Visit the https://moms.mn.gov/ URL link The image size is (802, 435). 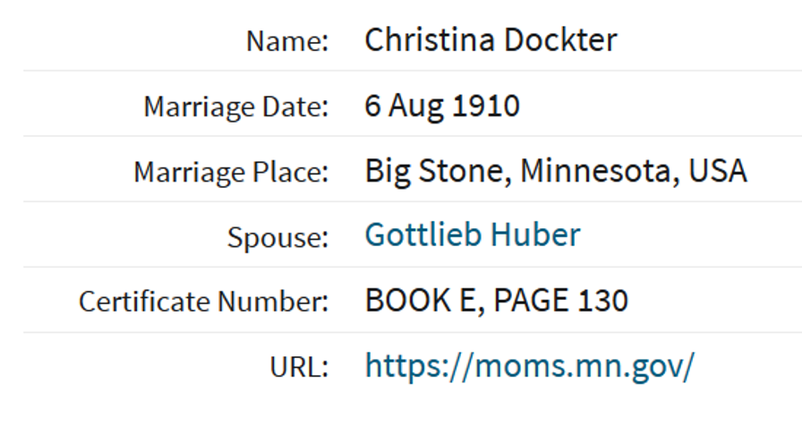tap(530, 366)
